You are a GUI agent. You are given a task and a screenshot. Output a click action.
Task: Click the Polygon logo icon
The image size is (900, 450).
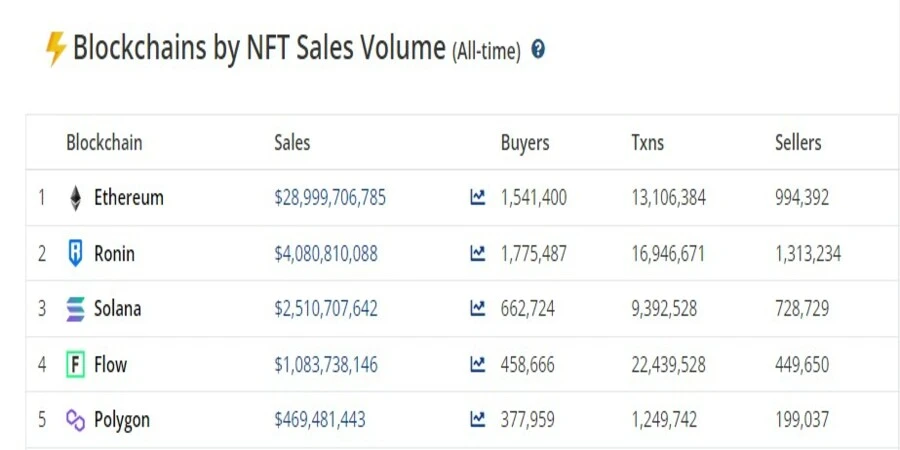click(x=76, y=420)
